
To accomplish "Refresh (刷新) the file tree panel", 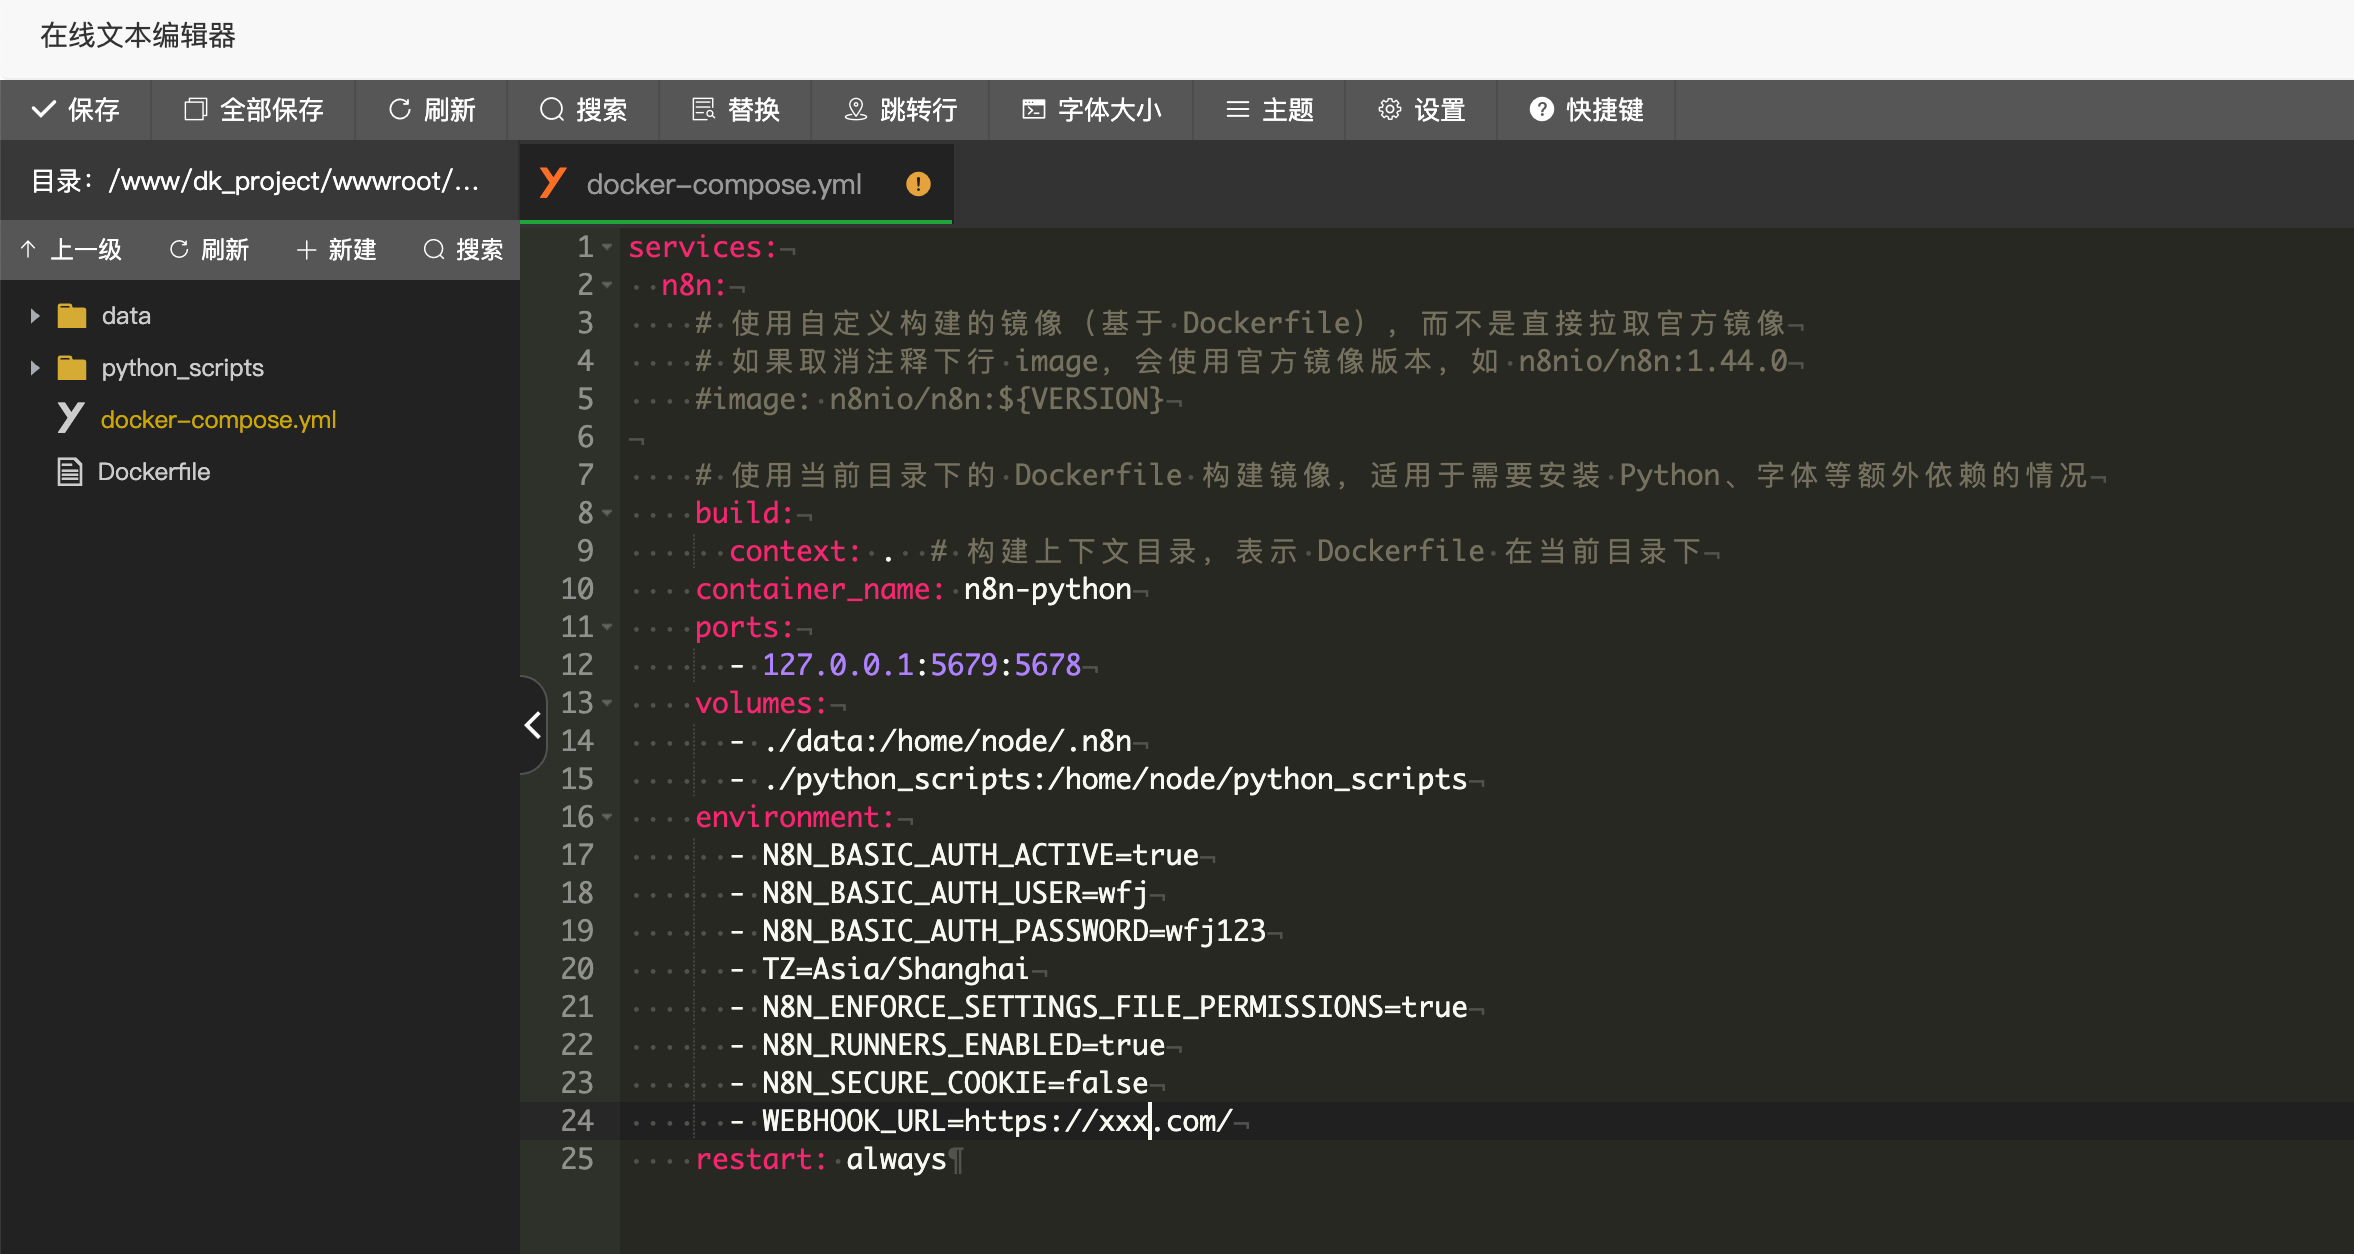I will [209, 249].
